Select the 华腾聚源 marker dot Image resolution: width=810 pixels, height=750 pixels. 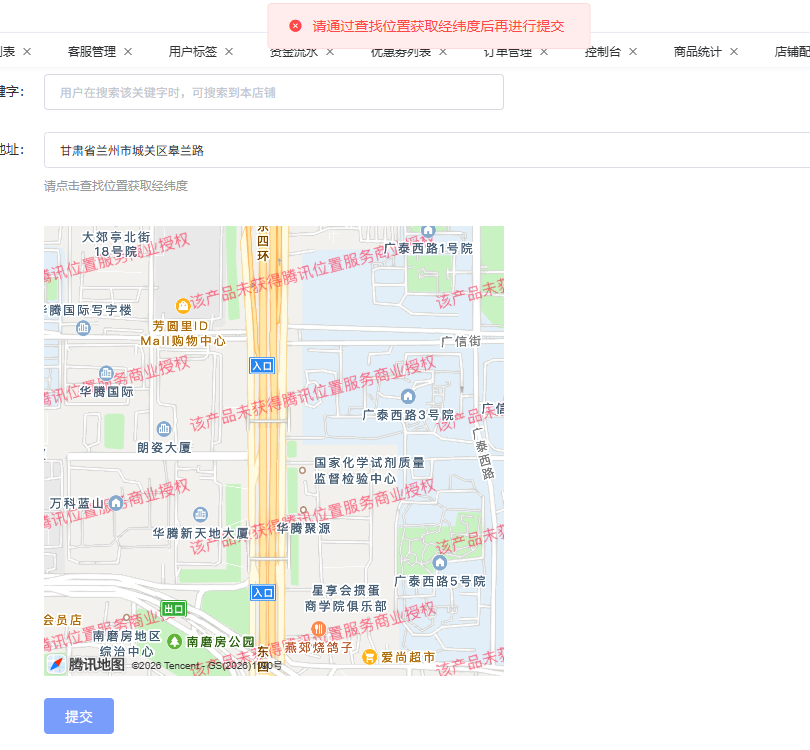pyautogui.click(x=304, y=510)
